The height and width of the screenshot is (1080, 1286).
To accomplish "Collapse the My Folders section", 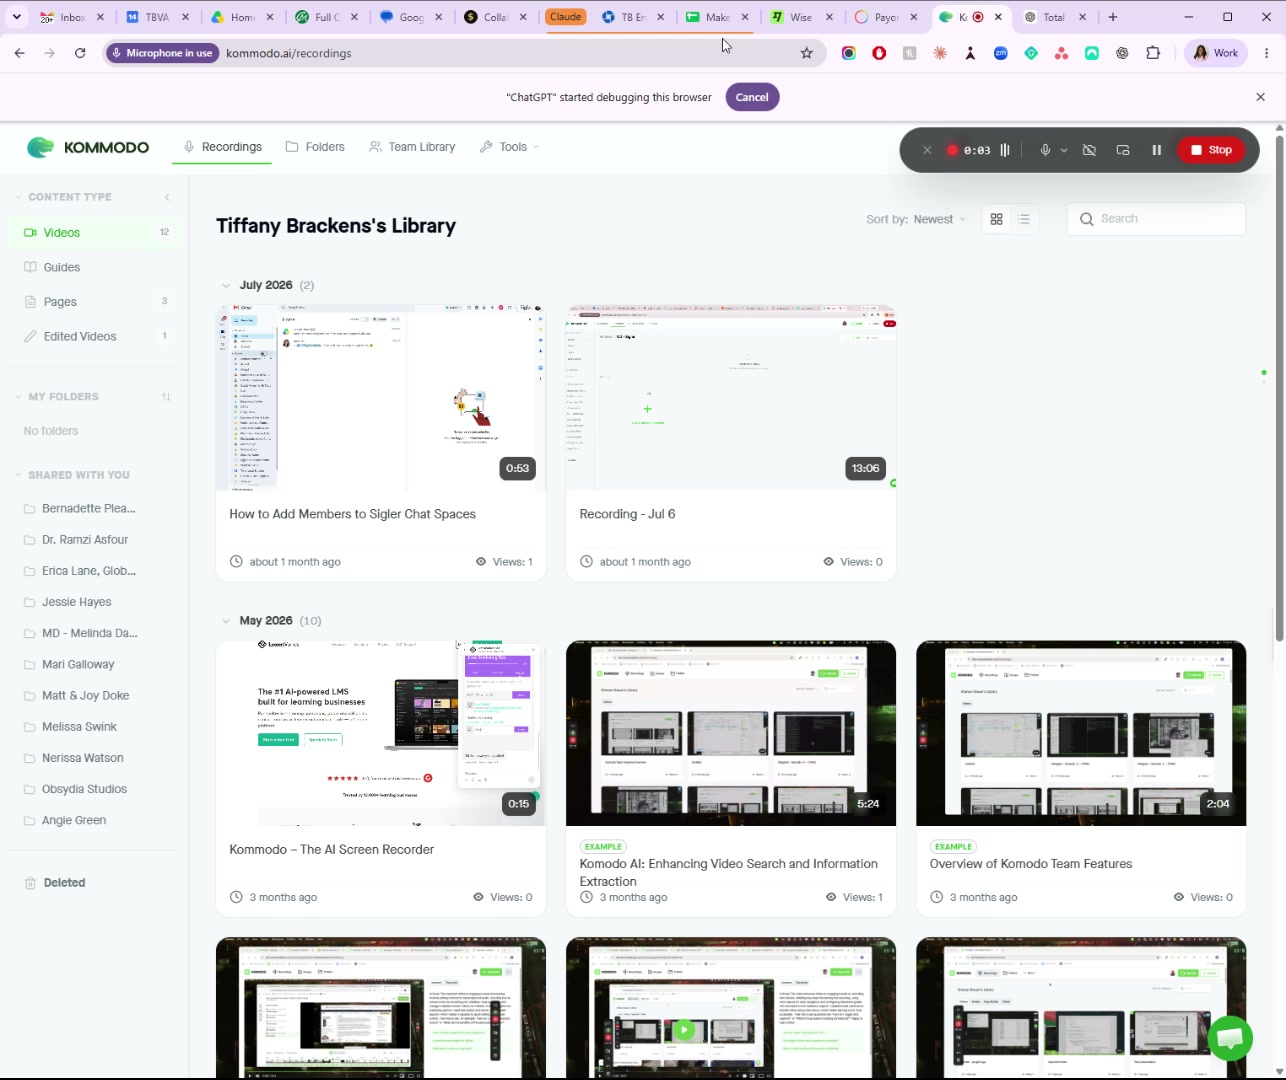I will (56, 397).
